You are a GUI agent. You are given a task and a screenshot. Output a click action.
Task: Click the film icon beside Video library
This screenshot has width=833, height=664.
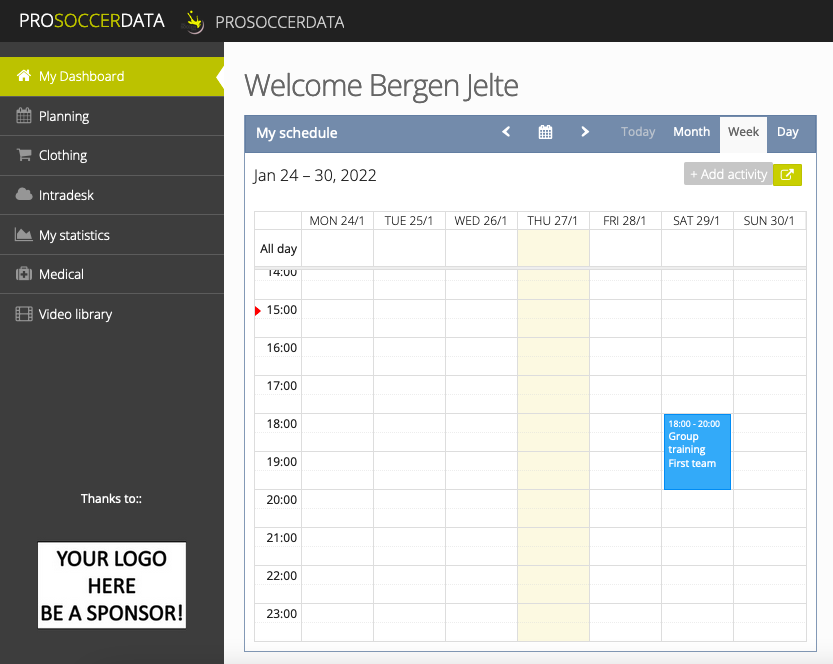coord(23,314)
